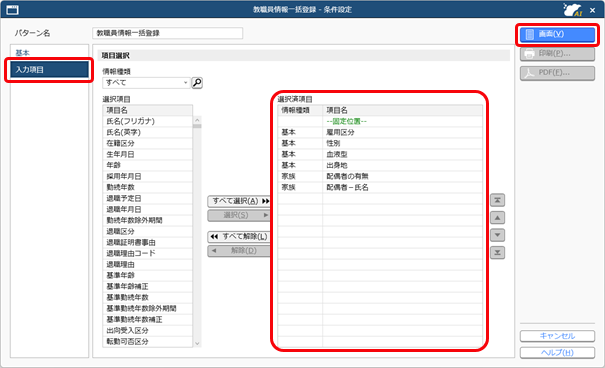Click the AI assistant cloud icon

point(572,10)
